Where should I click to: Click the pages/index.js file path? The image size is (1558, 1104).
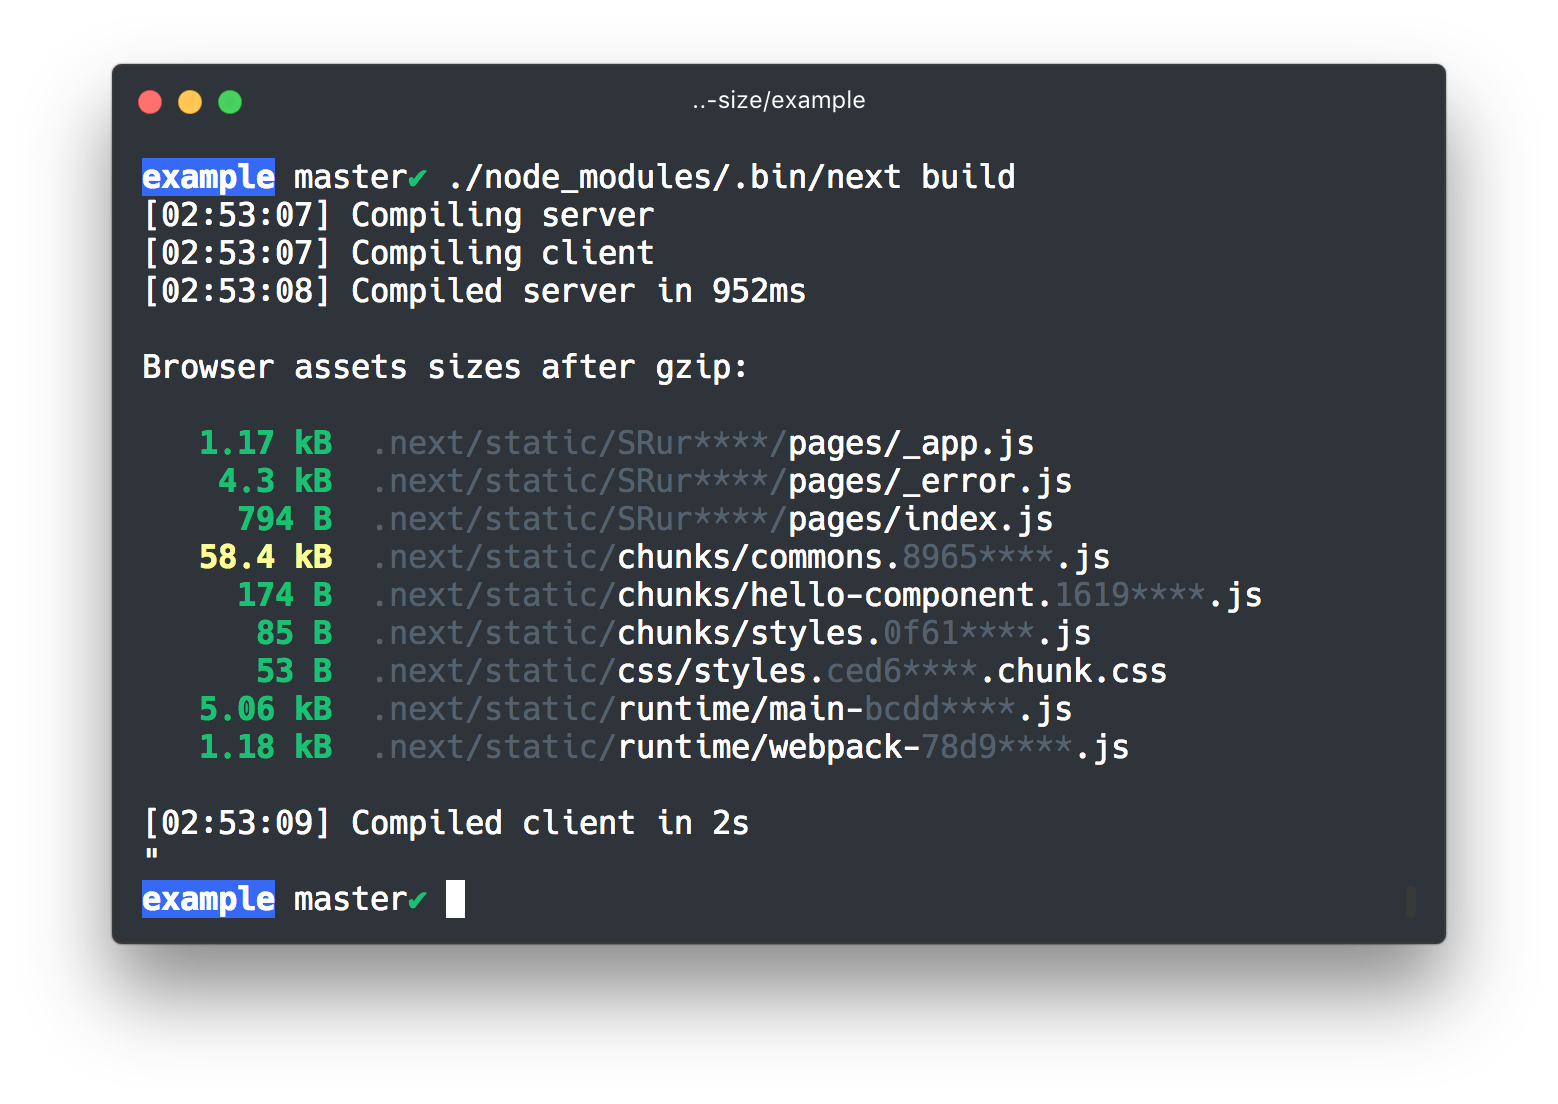(712, 519)
